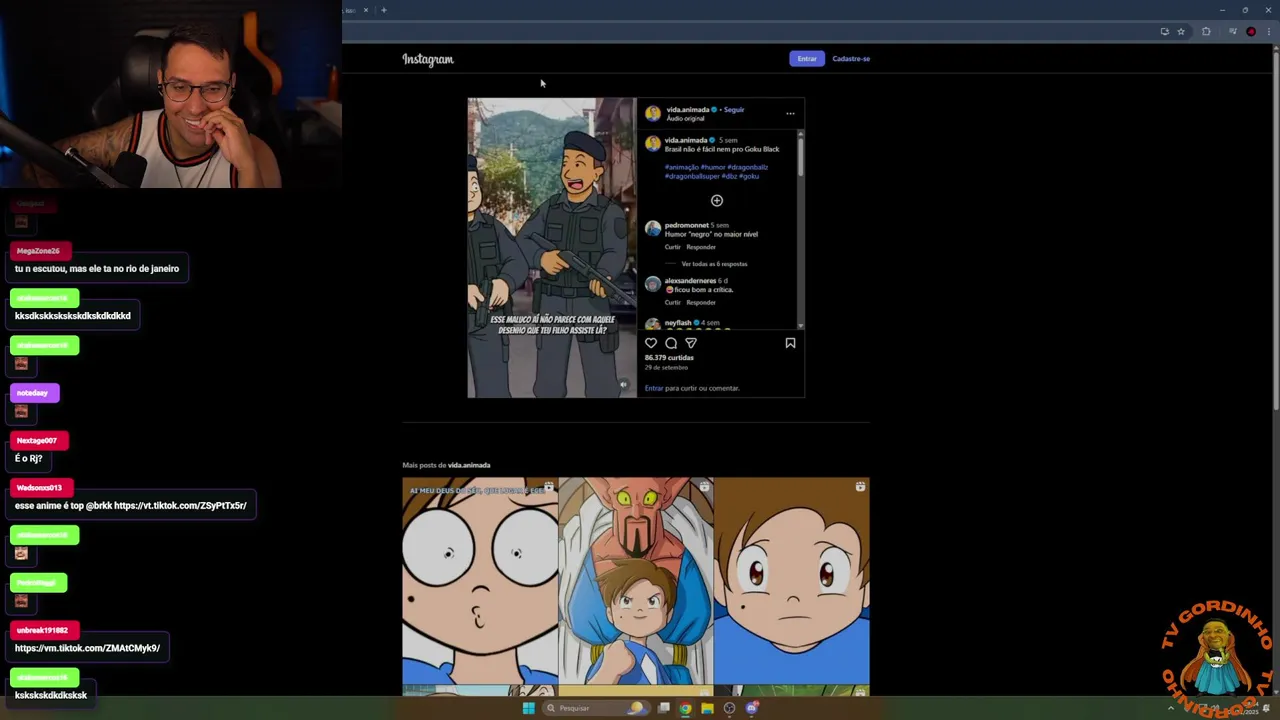
Task: Click the 29 de setembro post date
Action: [666, 367]
